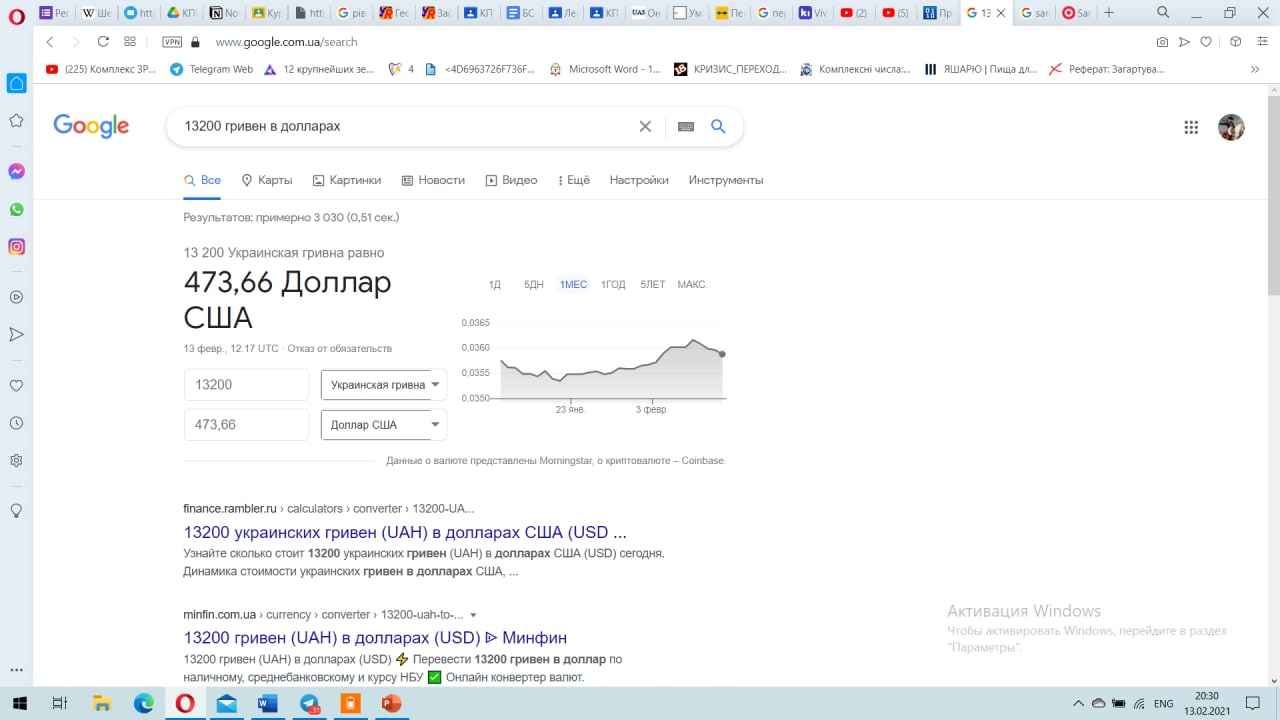Select the 1МЕС chart range

point(574,285)
